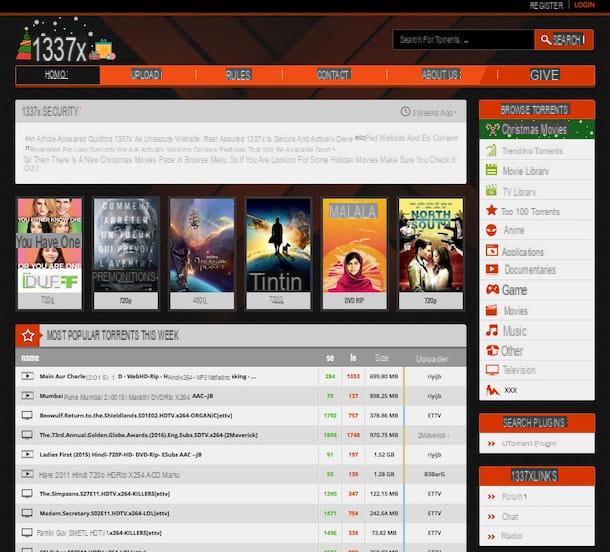Viewport: 610px width, 552px height.
Task: Click TV icon next to Beowulf torrent
Action: tap(27, 415)
